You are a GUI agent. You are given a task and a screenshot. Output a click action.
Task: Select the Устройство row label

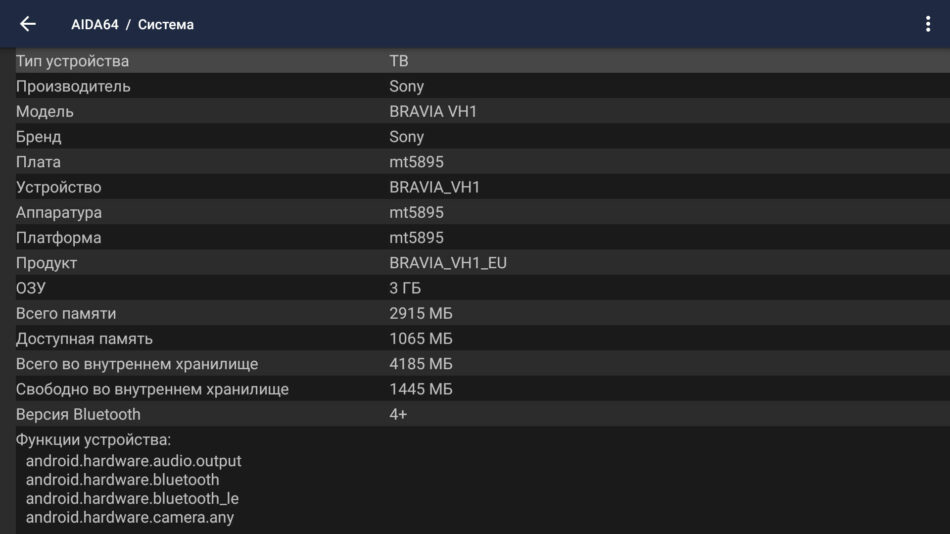click(59, 187)
